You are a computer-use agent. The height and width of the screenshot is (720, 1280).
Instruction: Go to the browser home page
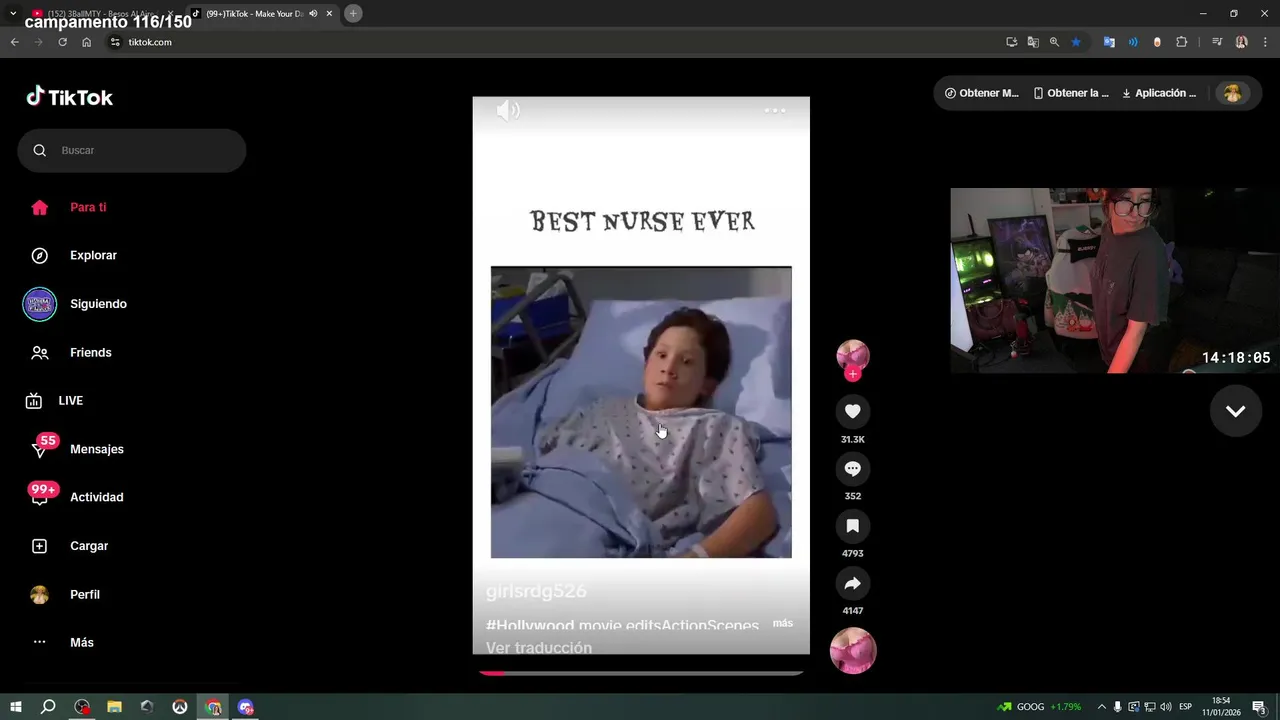point(87,42)
